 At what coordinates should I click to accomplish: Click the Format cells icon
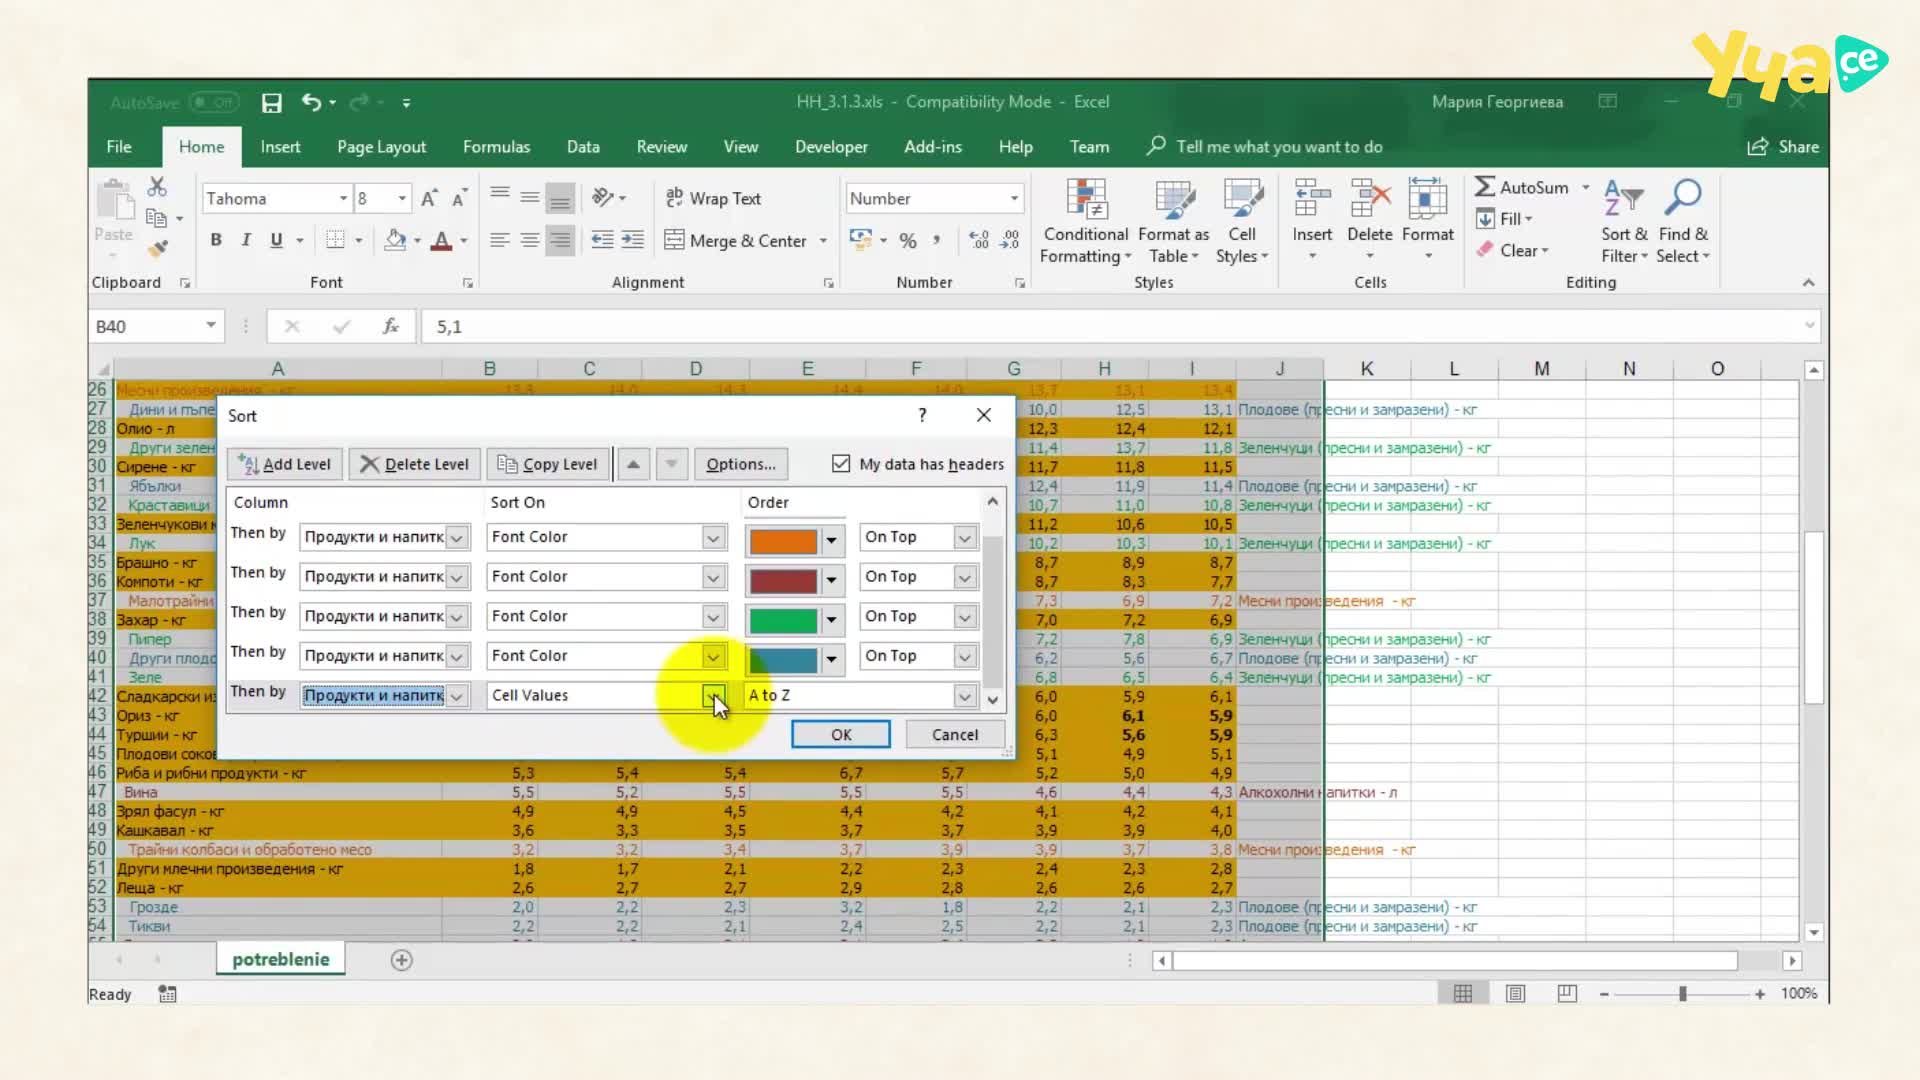coord(1428,198)
